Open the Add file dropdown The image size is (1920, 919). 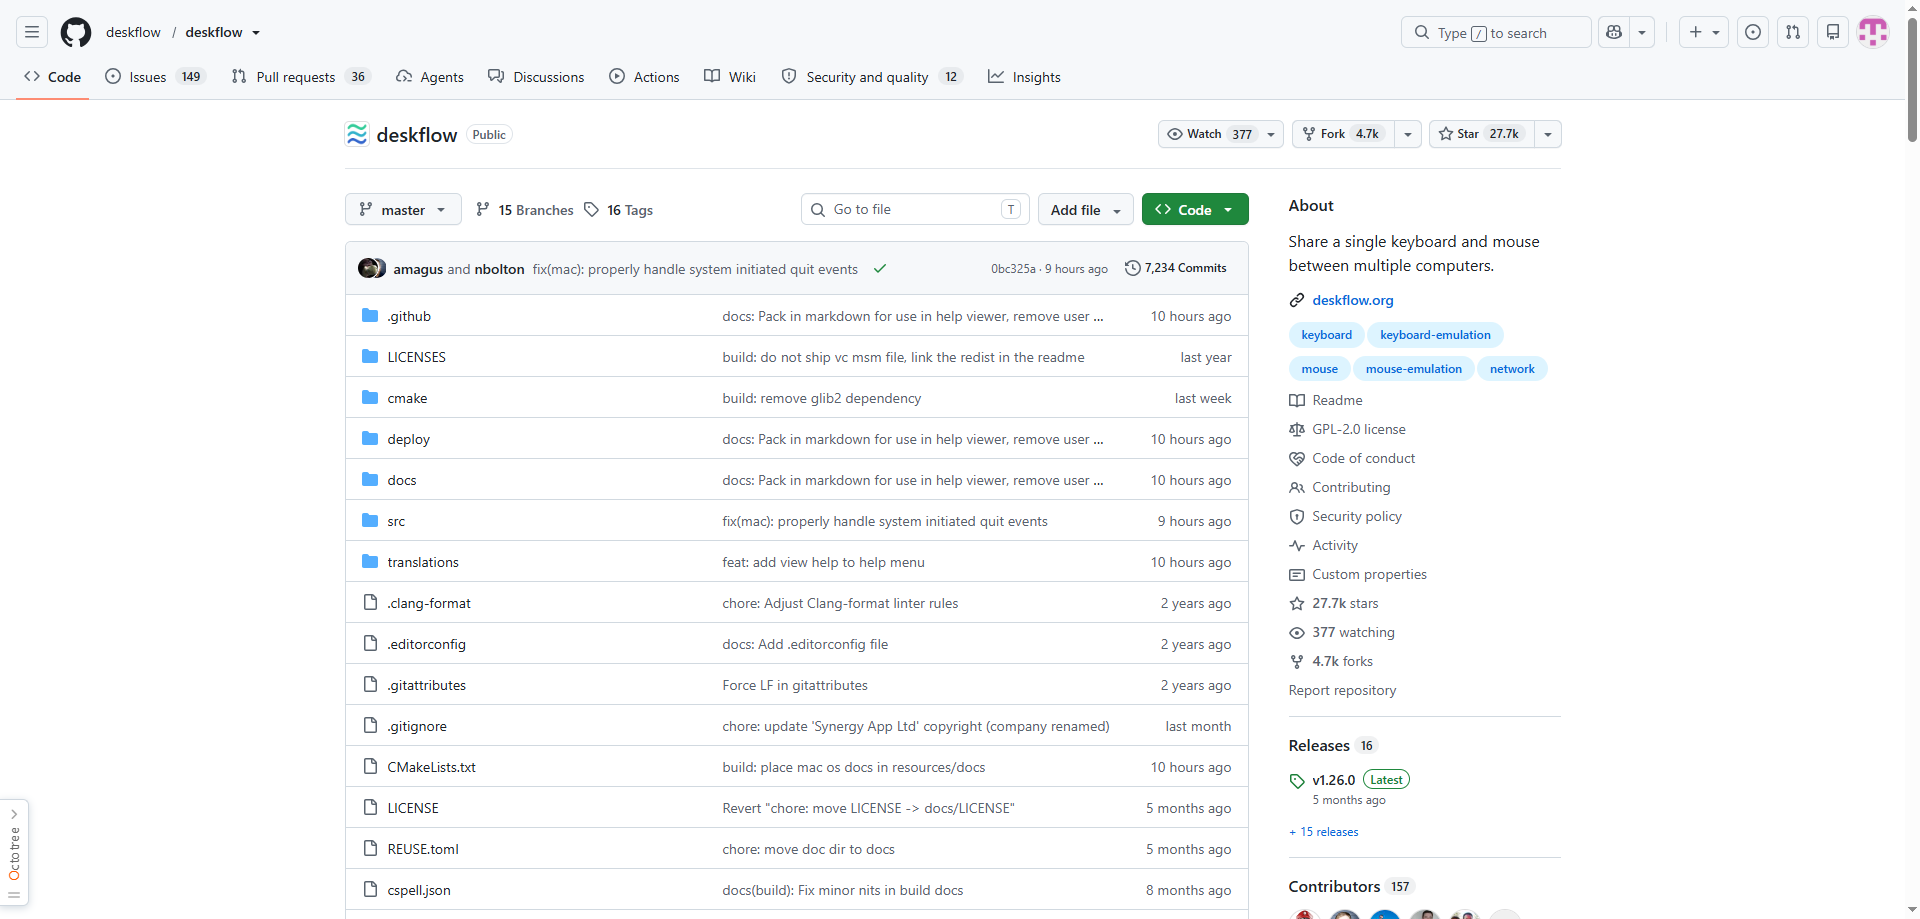[1085, 209]
